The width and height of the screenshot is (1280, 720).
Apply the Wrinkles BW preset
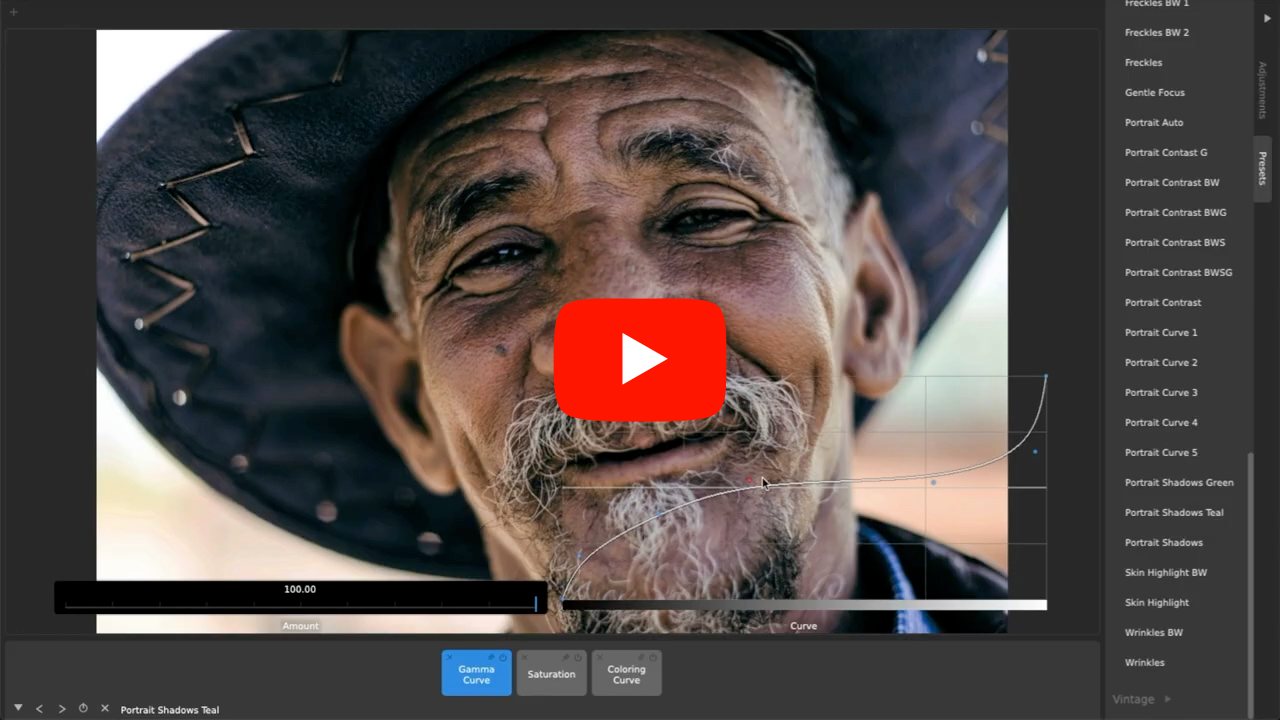[x=1154, y=633]
